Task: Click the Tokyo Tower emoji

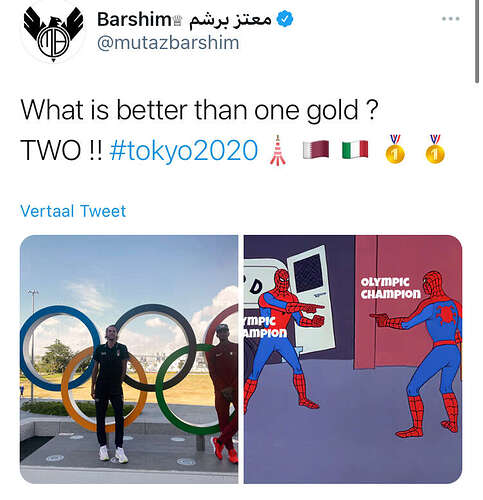Action: (278, 150)
